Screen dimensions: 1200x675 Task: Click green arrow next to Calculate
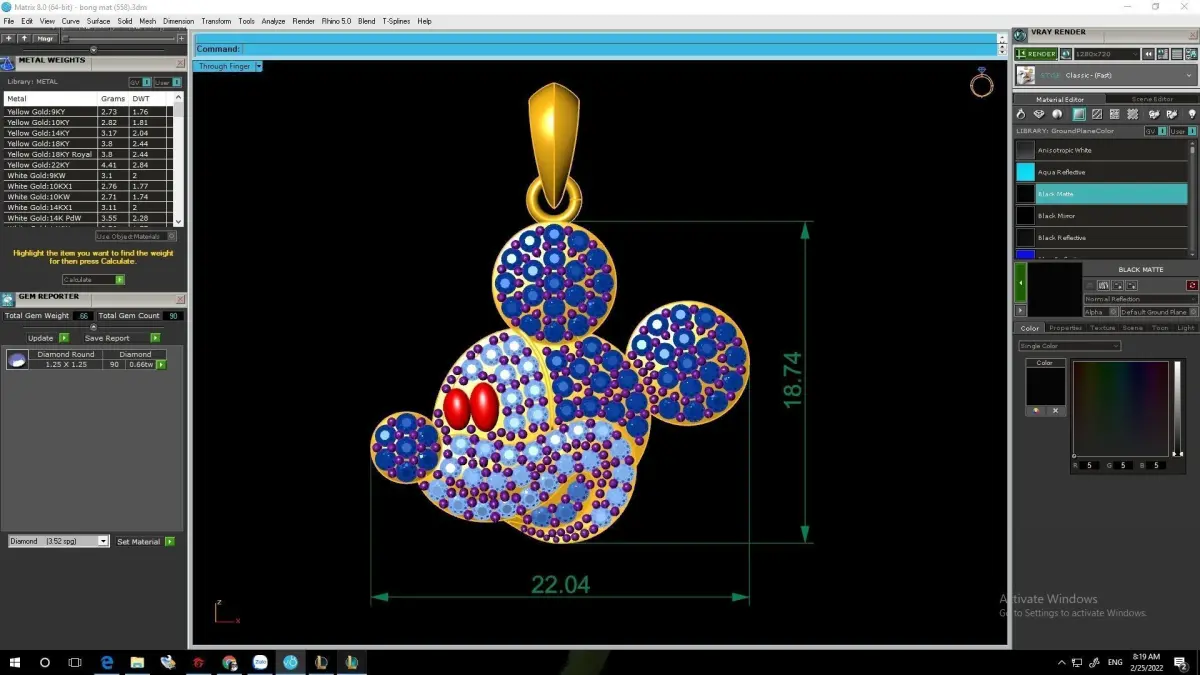120,280
